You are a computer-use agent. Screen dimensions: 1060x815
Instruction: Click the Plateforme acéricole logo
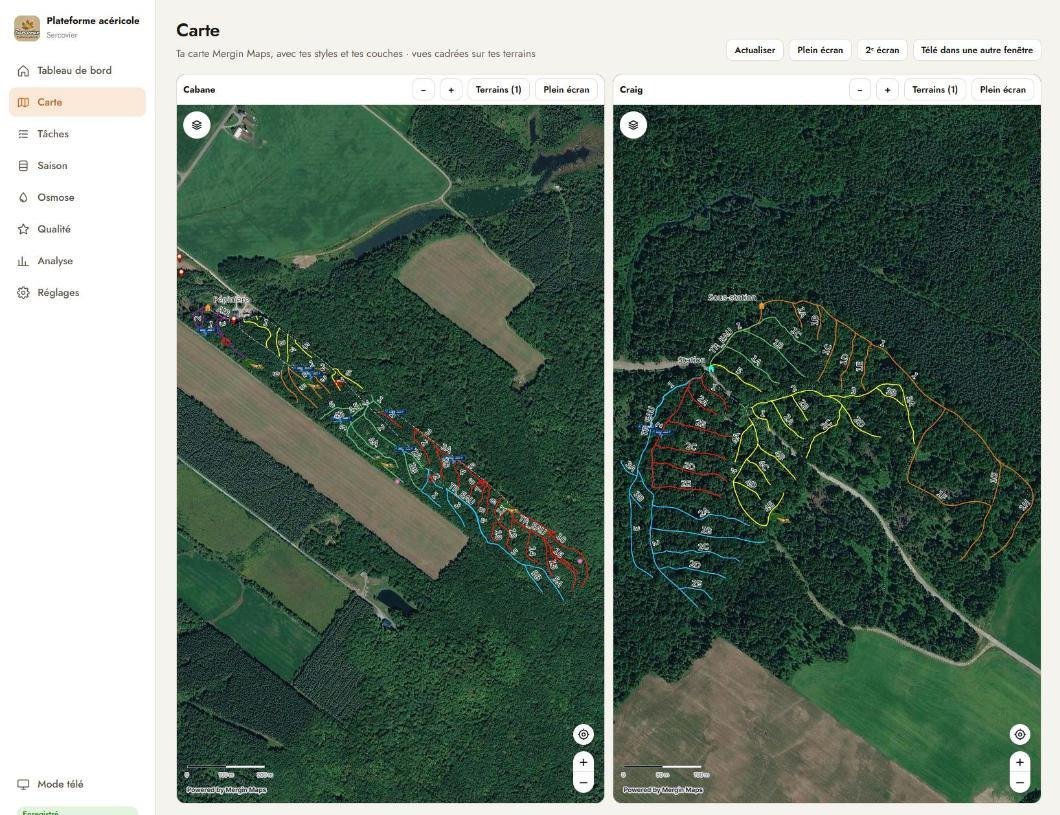(x=27, y=28)
